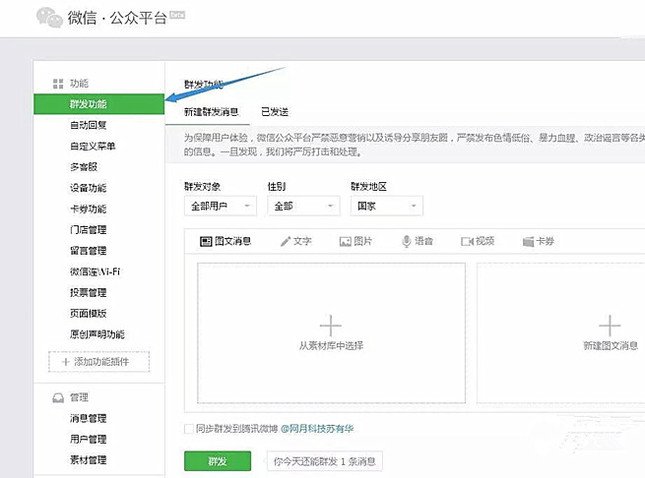Open 消息管理 in sidebar
The width and height of the screenshot is (645, 478).
point(88,418)
